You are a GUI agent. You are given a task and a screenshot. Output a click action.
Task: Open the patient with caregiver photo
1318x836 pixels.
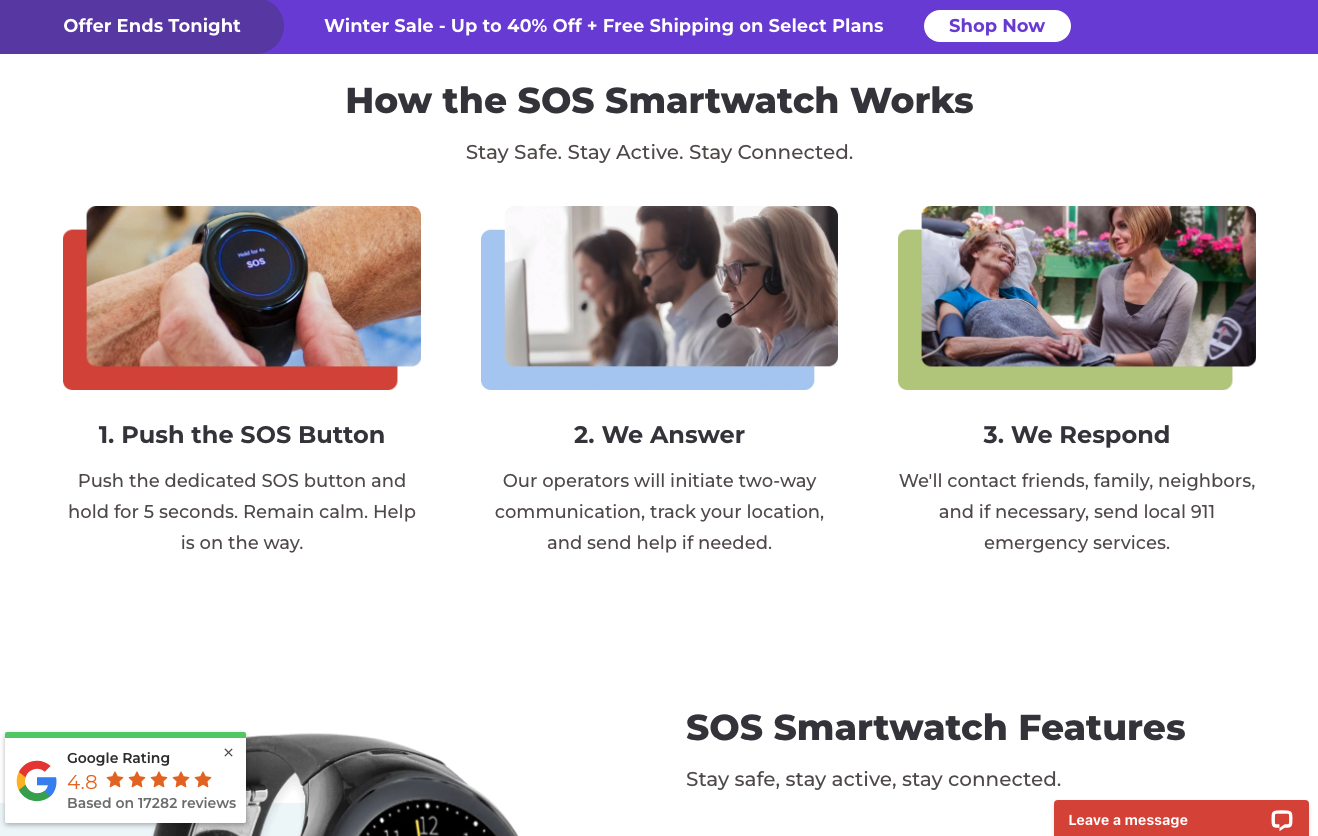tap(1088, 286)
